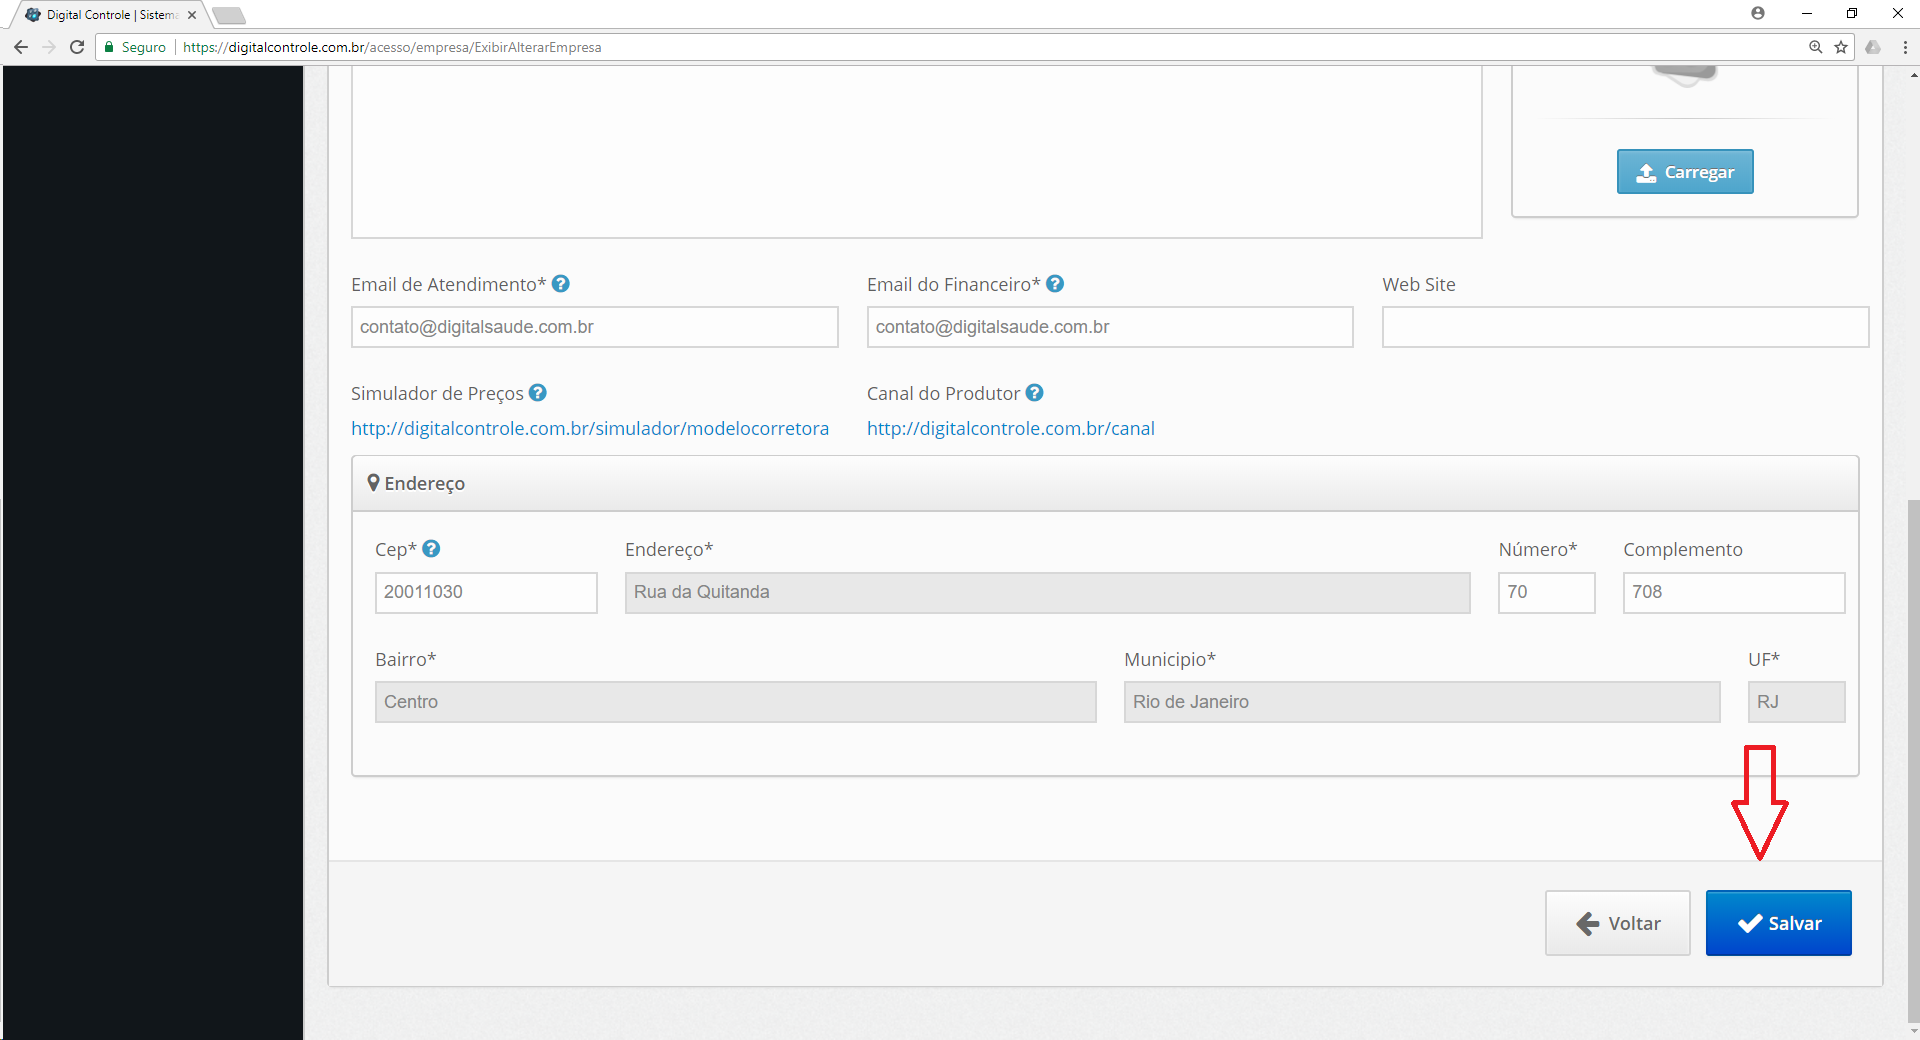Click browser forward arrow
The image size is (1920, 1040).
click(49, 47)
